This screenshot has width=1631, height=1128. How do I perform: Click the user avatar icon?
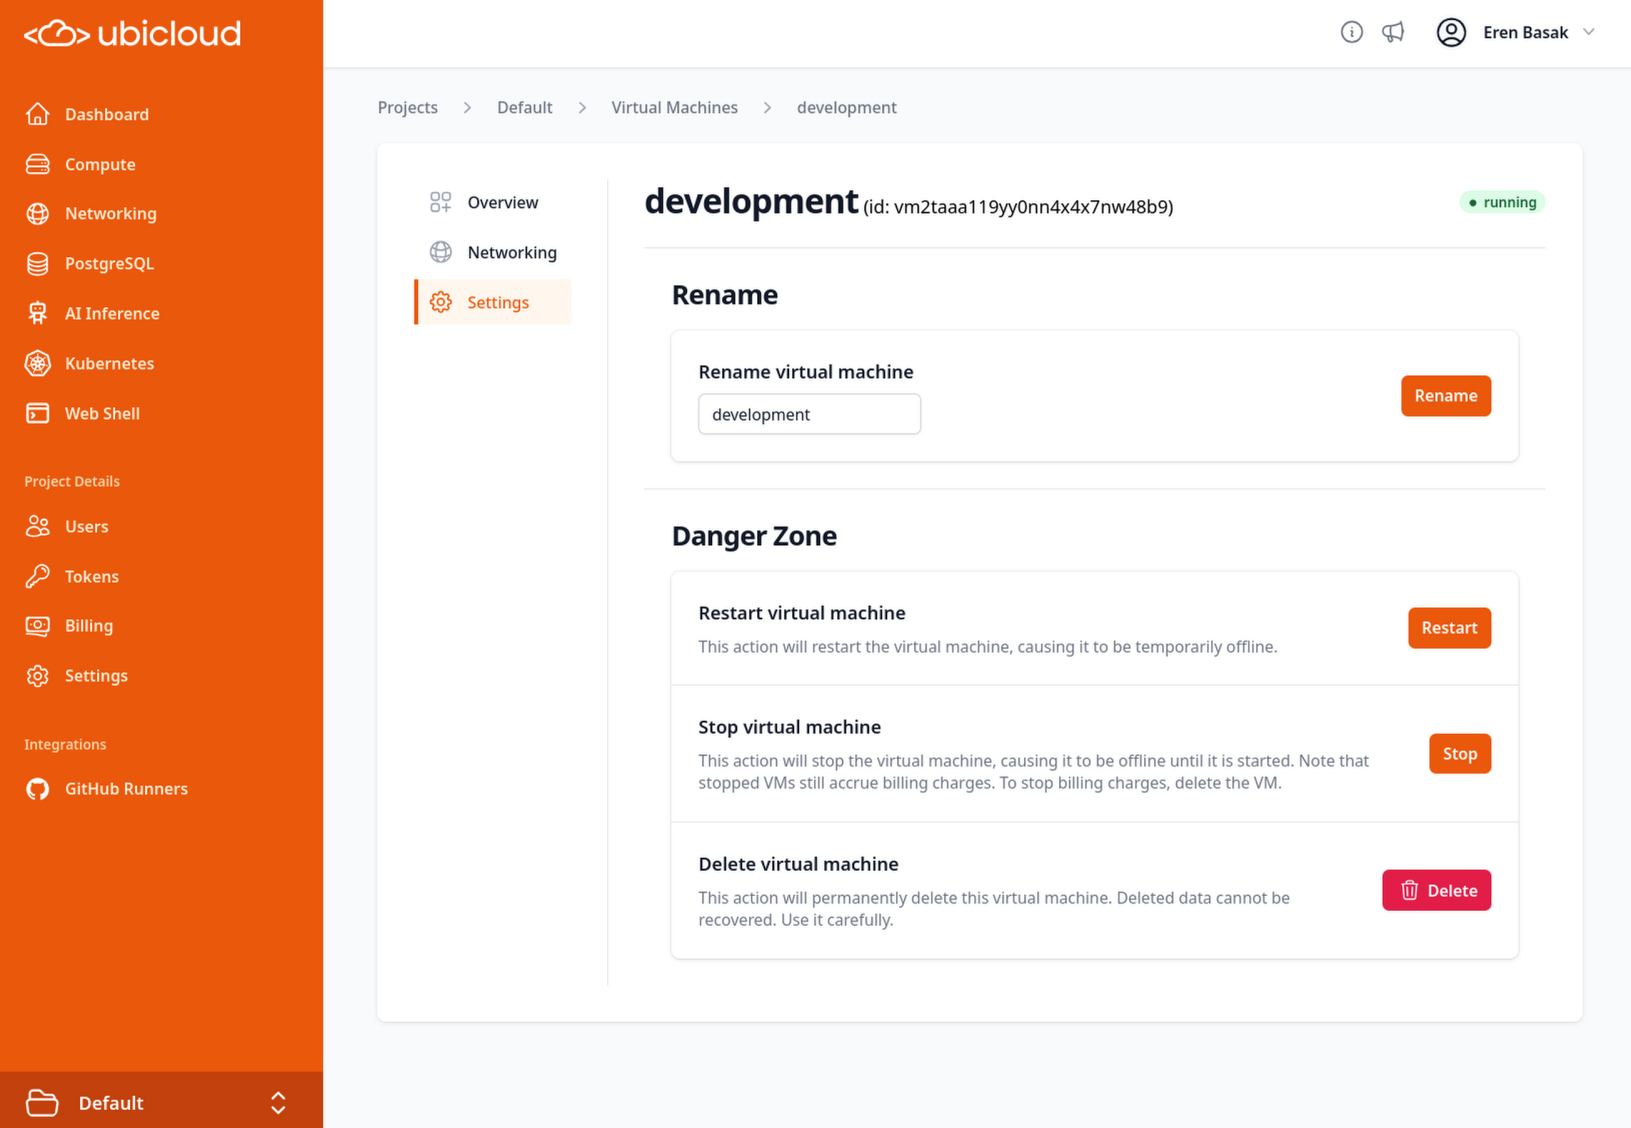[x=1451, y=33]
